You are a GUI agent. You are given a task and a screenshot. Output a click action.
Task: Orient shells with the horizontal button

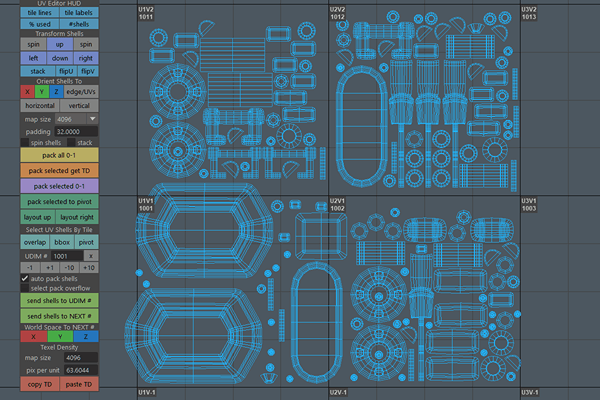39,105
